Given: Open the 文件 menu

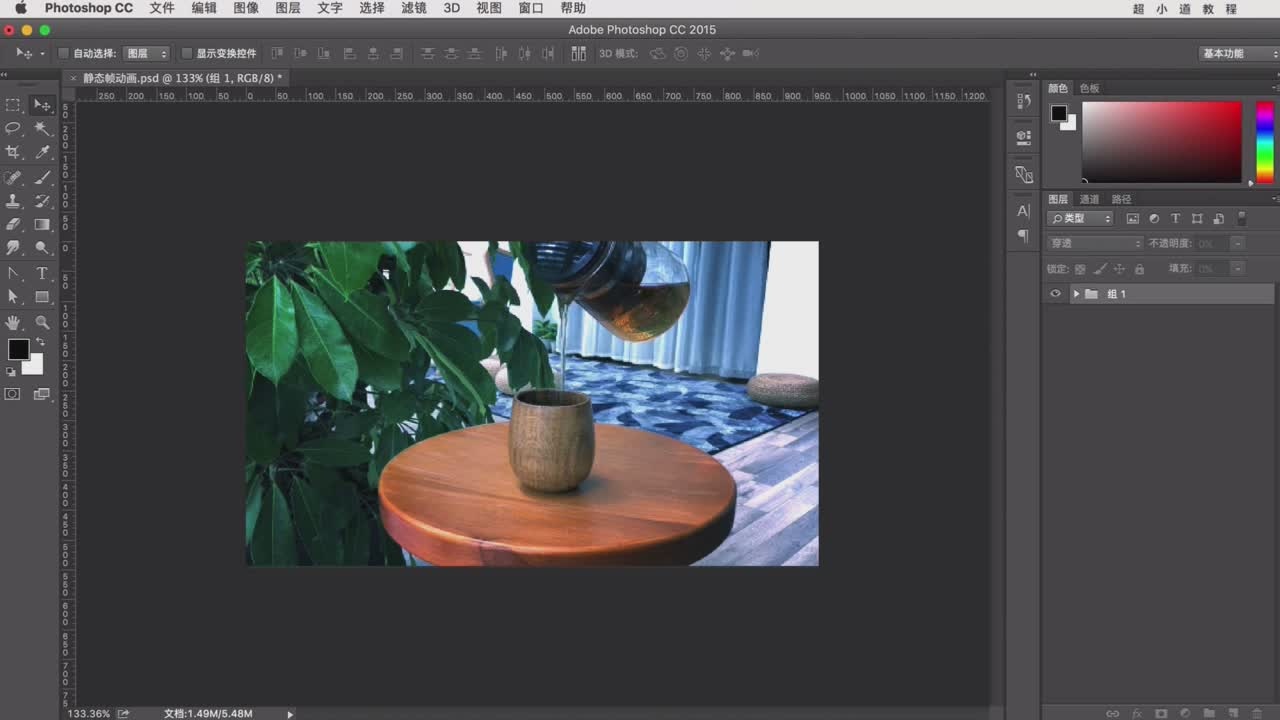Looking at the screenshot, I should [x=162, y=8].
